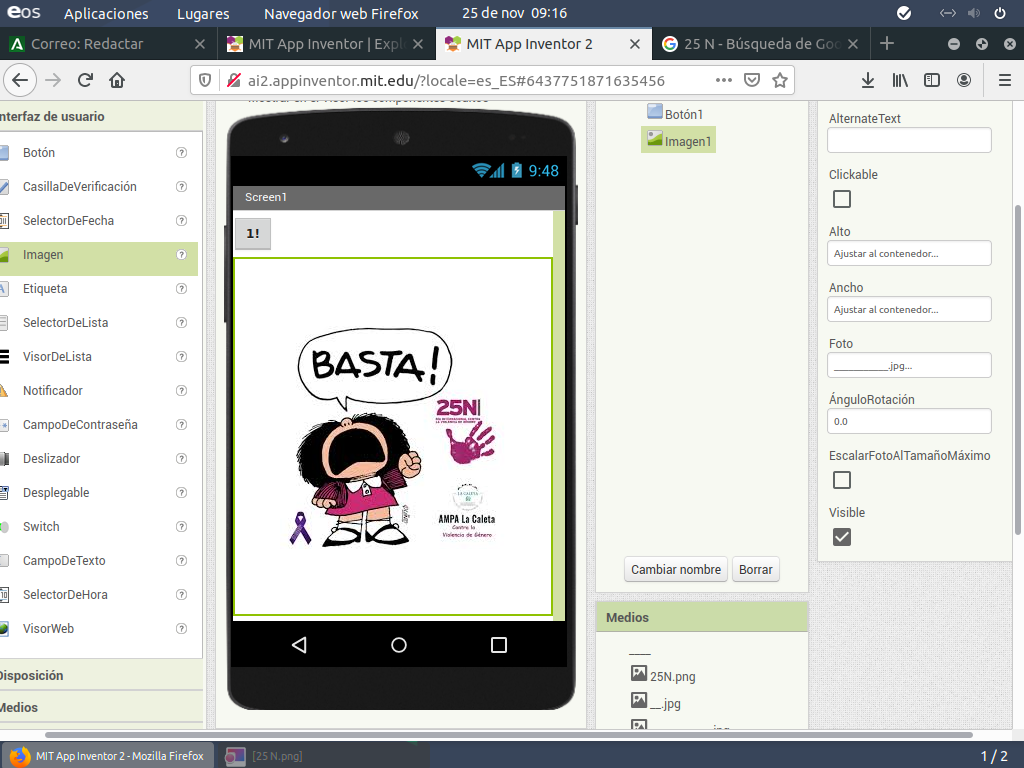Viewport: 1024px width, 768px height.
Task: Click the Mafalda image in the viewer
Action: [x=393, y=437]
